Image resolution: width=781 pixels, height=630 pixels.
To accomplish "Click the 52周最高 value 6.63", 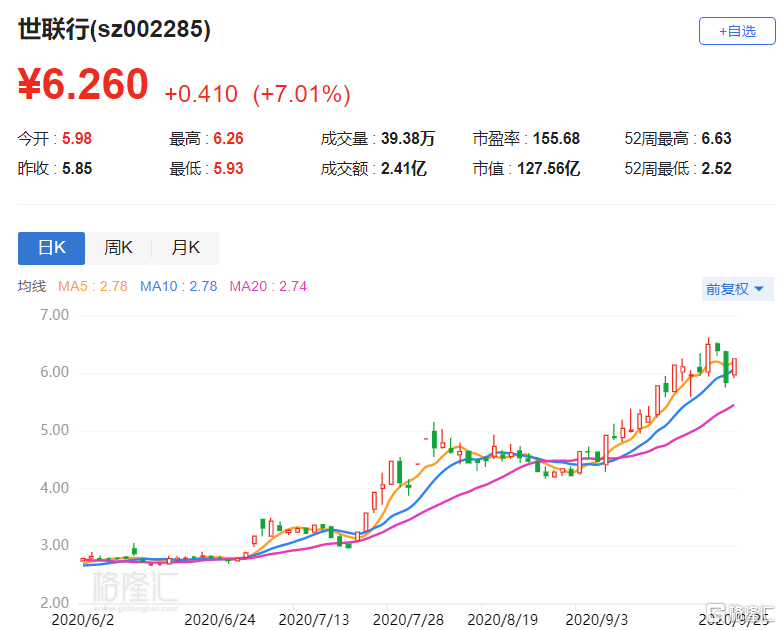I will [716, 138].
